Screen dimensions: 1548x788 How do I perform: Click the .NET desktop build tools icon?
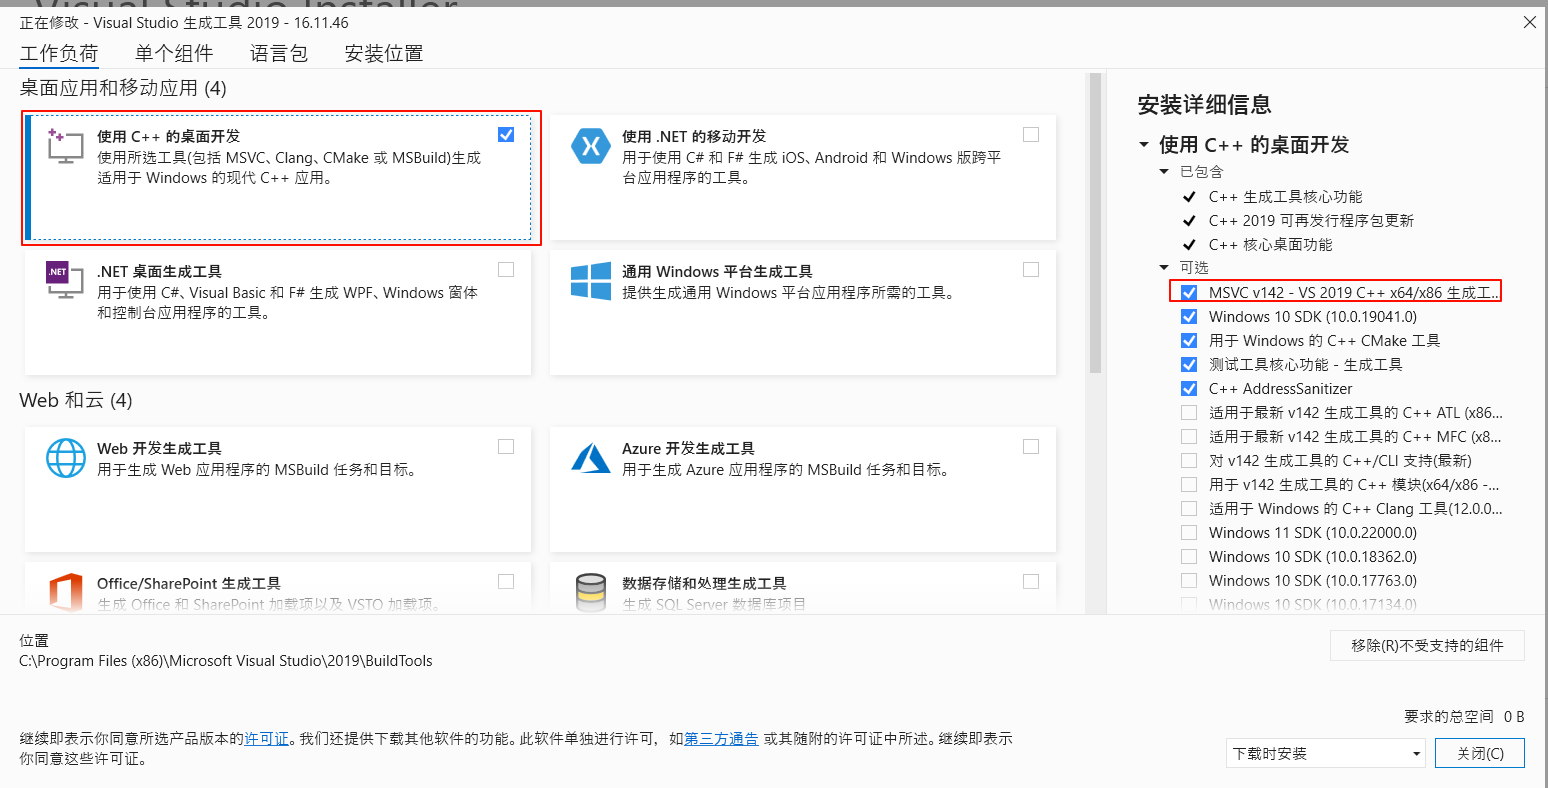pos(65,280)
